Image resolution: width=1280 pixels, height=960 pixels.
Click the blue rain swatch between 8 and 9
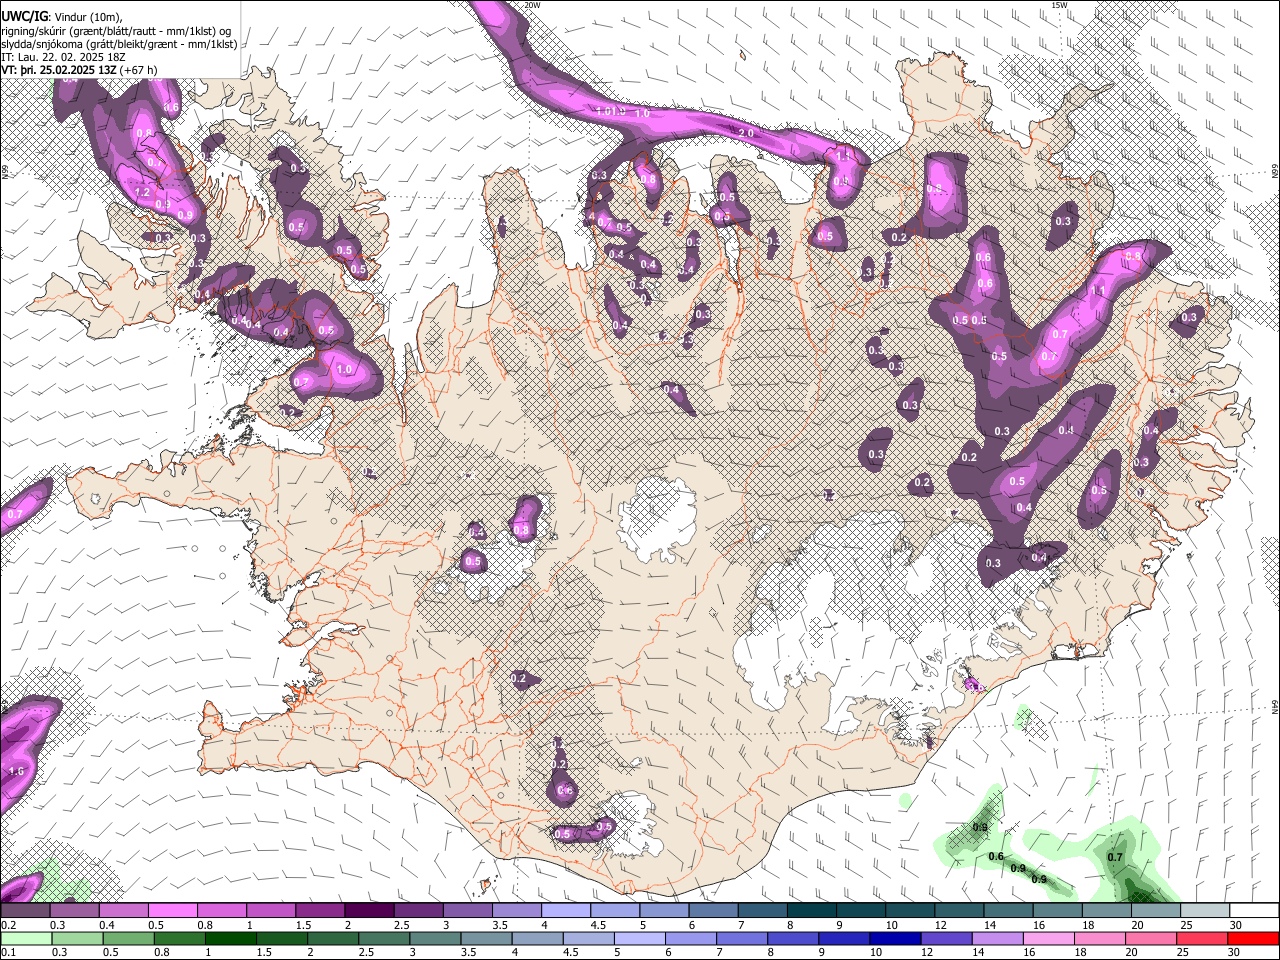(794, 939)
